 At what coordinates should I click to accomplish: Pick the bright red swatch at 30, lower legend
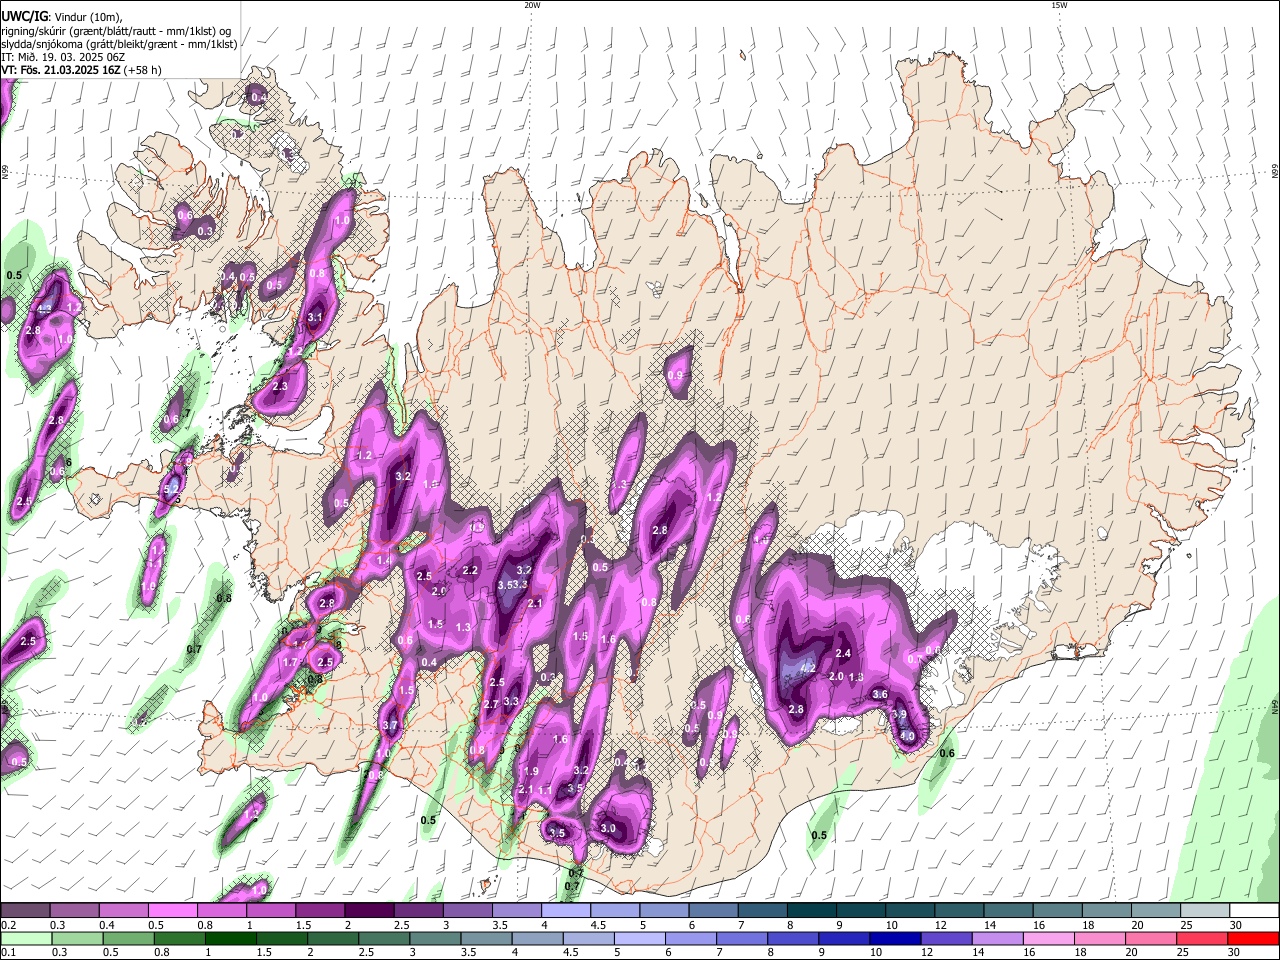point(1254,938)
